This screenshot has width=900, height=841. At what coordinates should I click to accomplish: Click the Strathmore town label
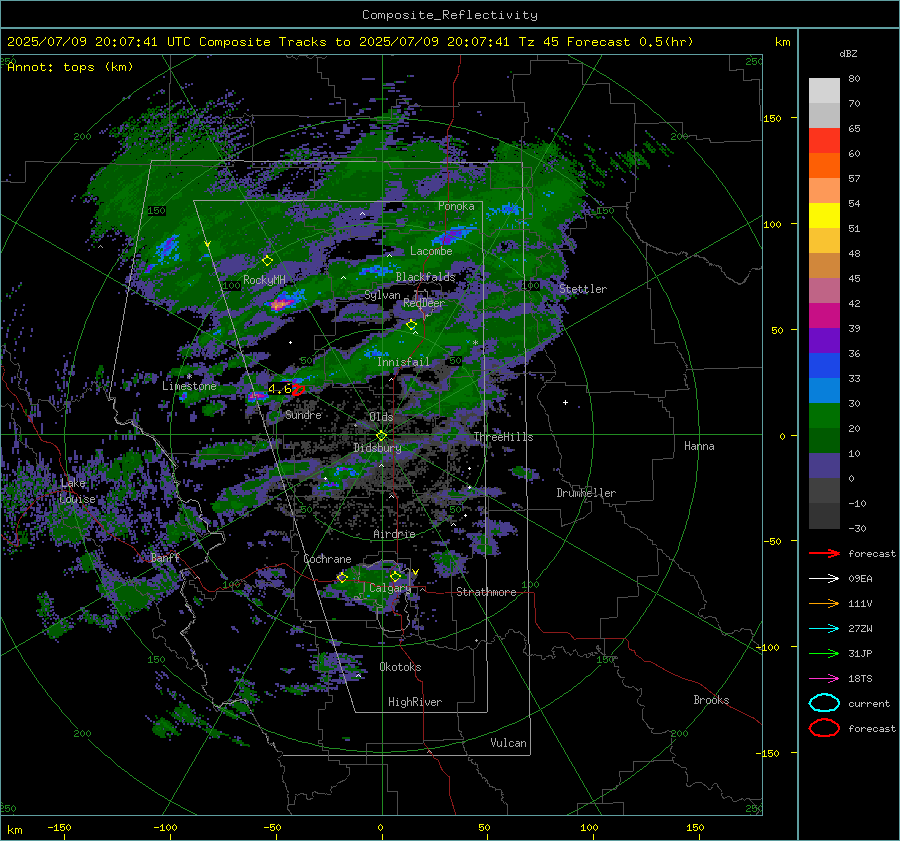tap(486, 592)
